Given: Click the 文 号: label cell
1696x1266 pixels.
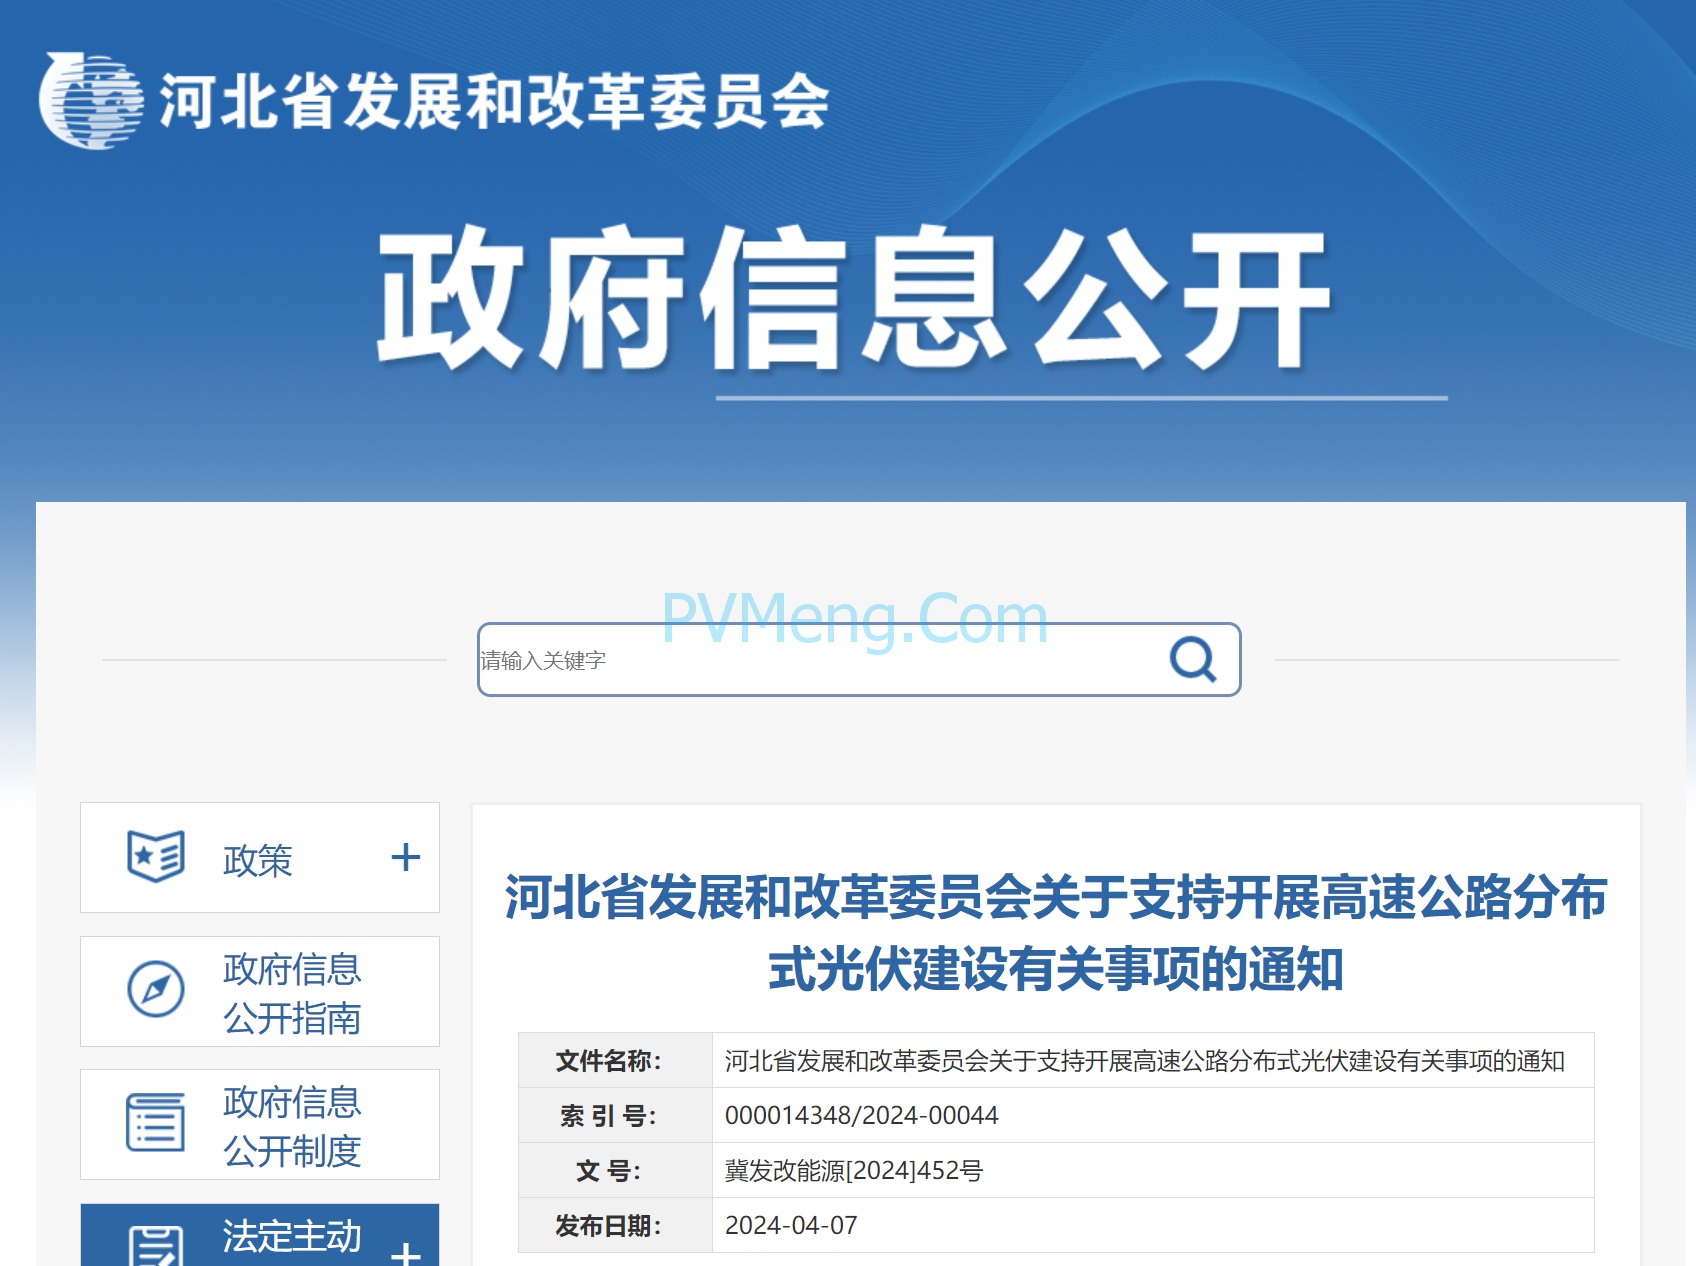Looking at the screenshot, I should pos(615,1170).
